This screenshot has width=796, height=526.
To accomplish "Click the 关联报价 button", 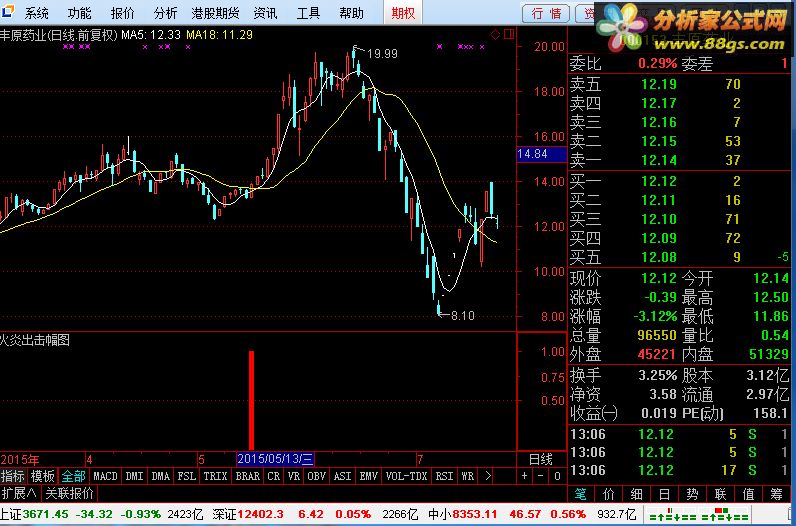I will tap(70, 493).
